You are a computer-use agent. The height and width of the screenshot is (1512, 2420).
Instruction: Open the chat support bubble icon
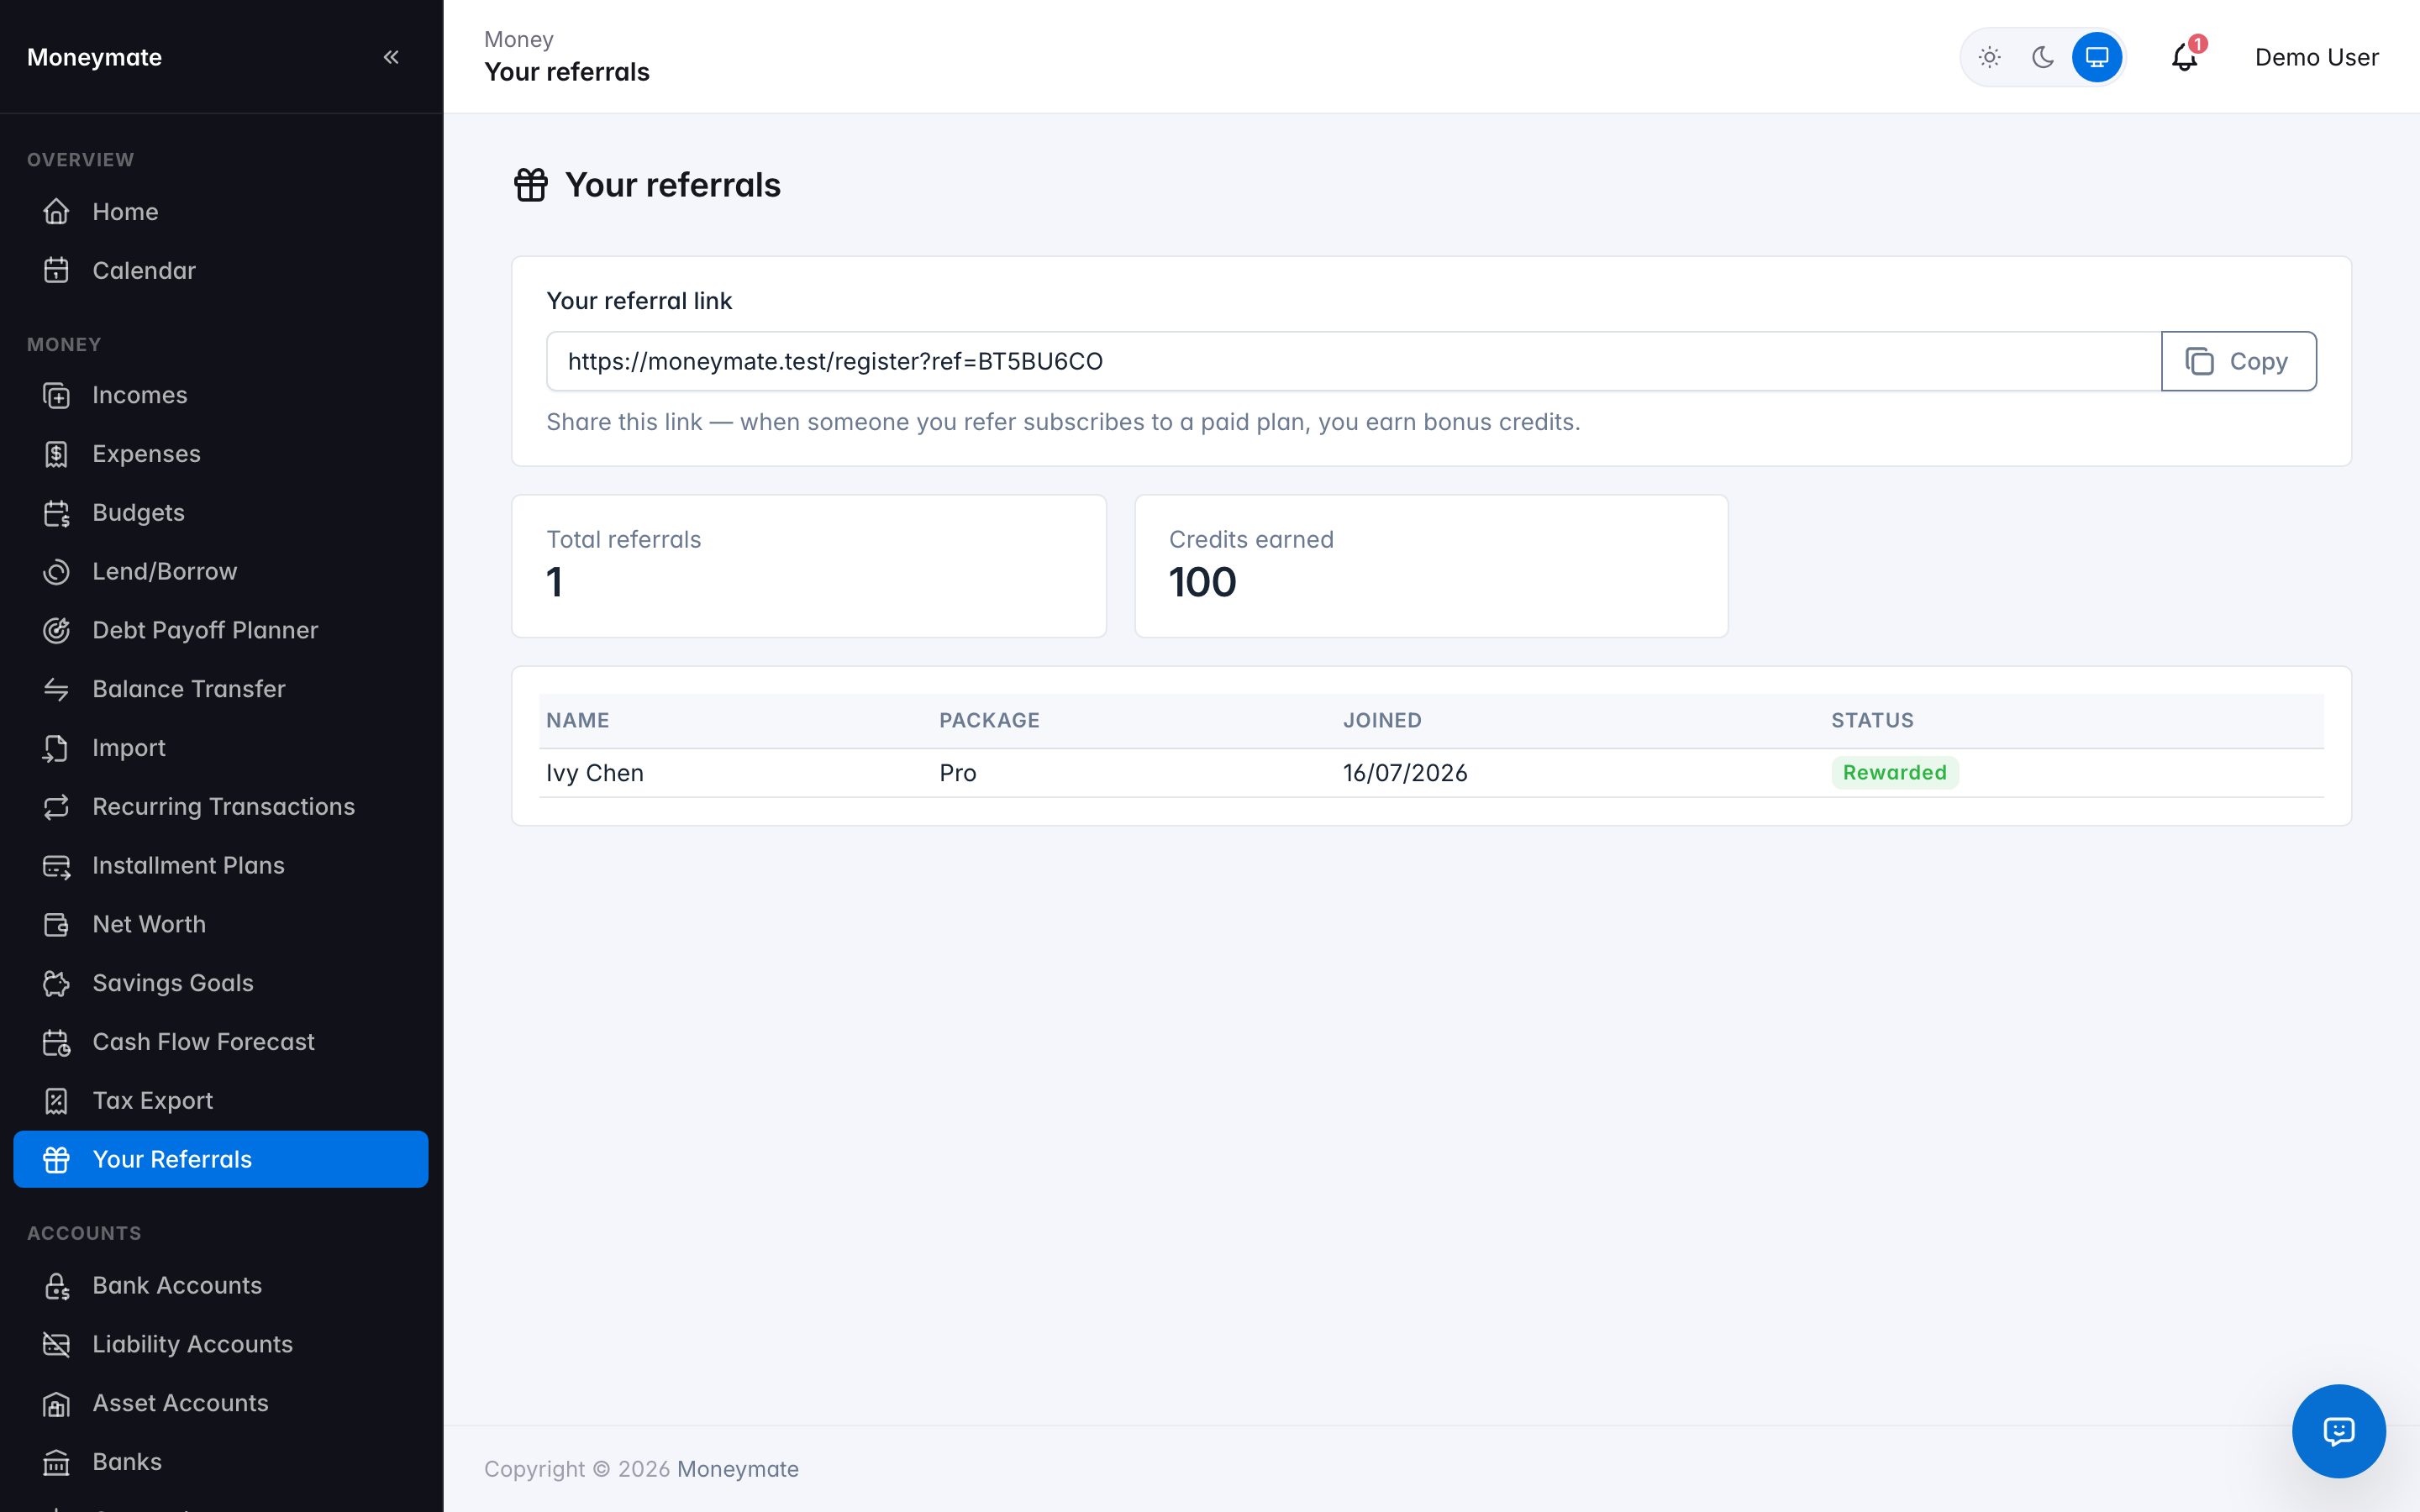pyautogui.click(x=2338, y=1431)
